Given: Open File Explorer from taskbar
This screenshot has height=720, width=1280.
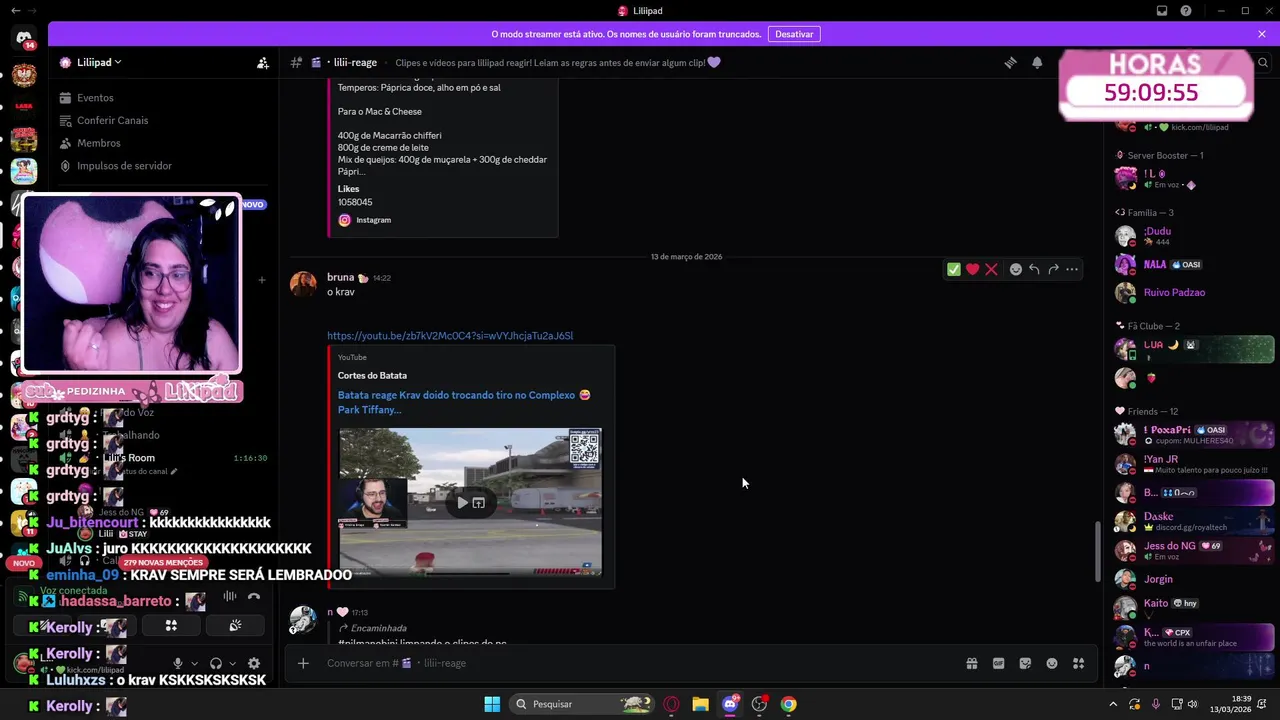Looking at the screenshot, I should coord(700,704).
